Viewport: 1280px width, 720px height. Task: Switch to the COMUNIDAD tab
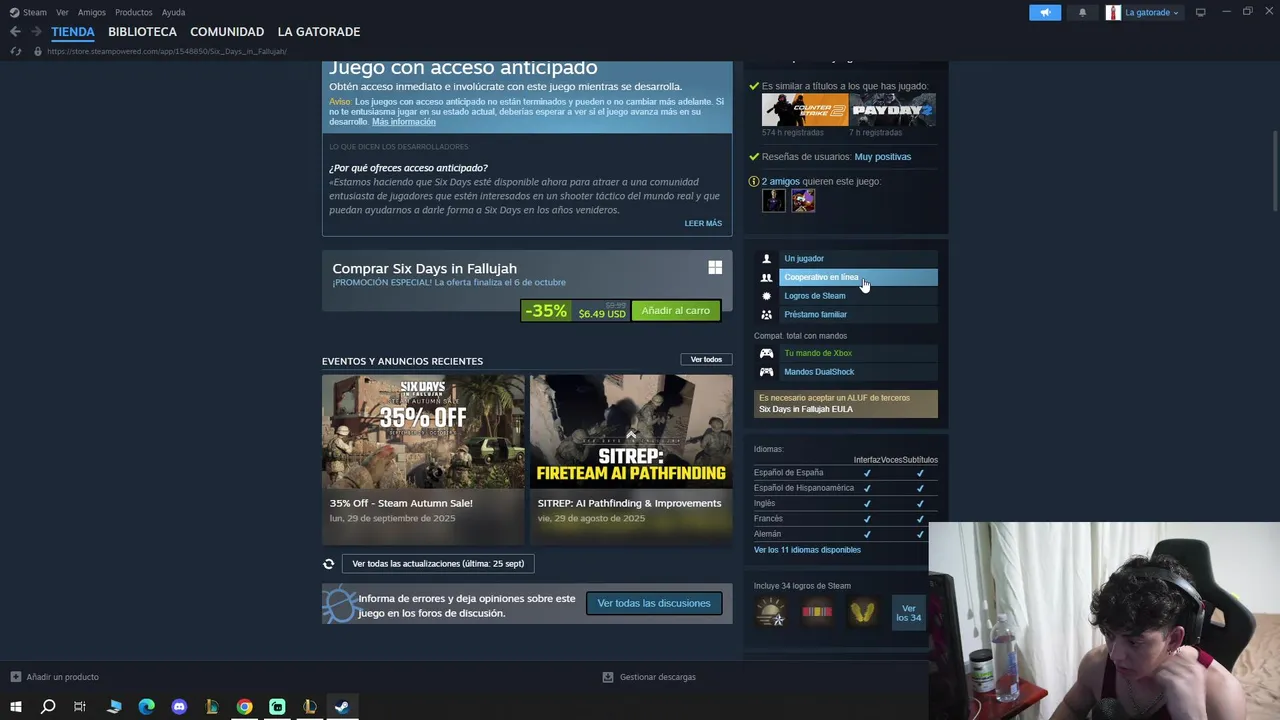click(x=227, y=32)
